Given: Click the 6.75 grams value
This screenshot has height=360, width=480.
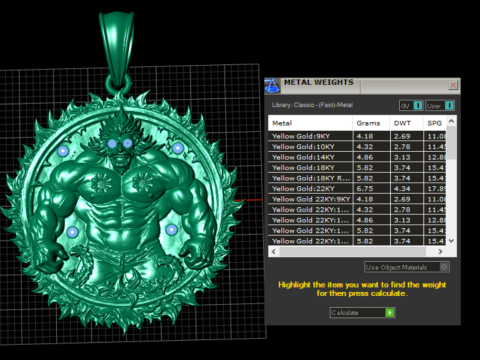Looking at the screenshot, I should tap(365, 189).
